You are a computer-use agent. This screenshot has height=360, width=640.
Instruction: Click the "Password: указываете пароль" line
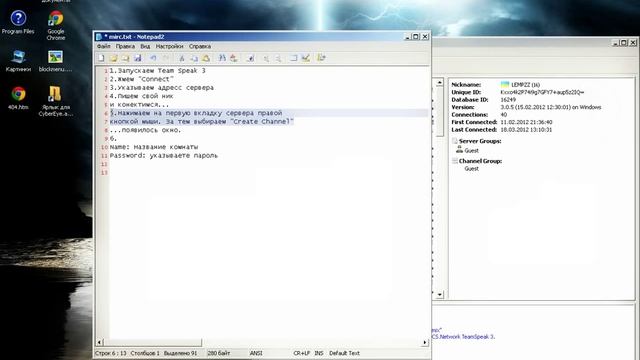click(164, 156)
